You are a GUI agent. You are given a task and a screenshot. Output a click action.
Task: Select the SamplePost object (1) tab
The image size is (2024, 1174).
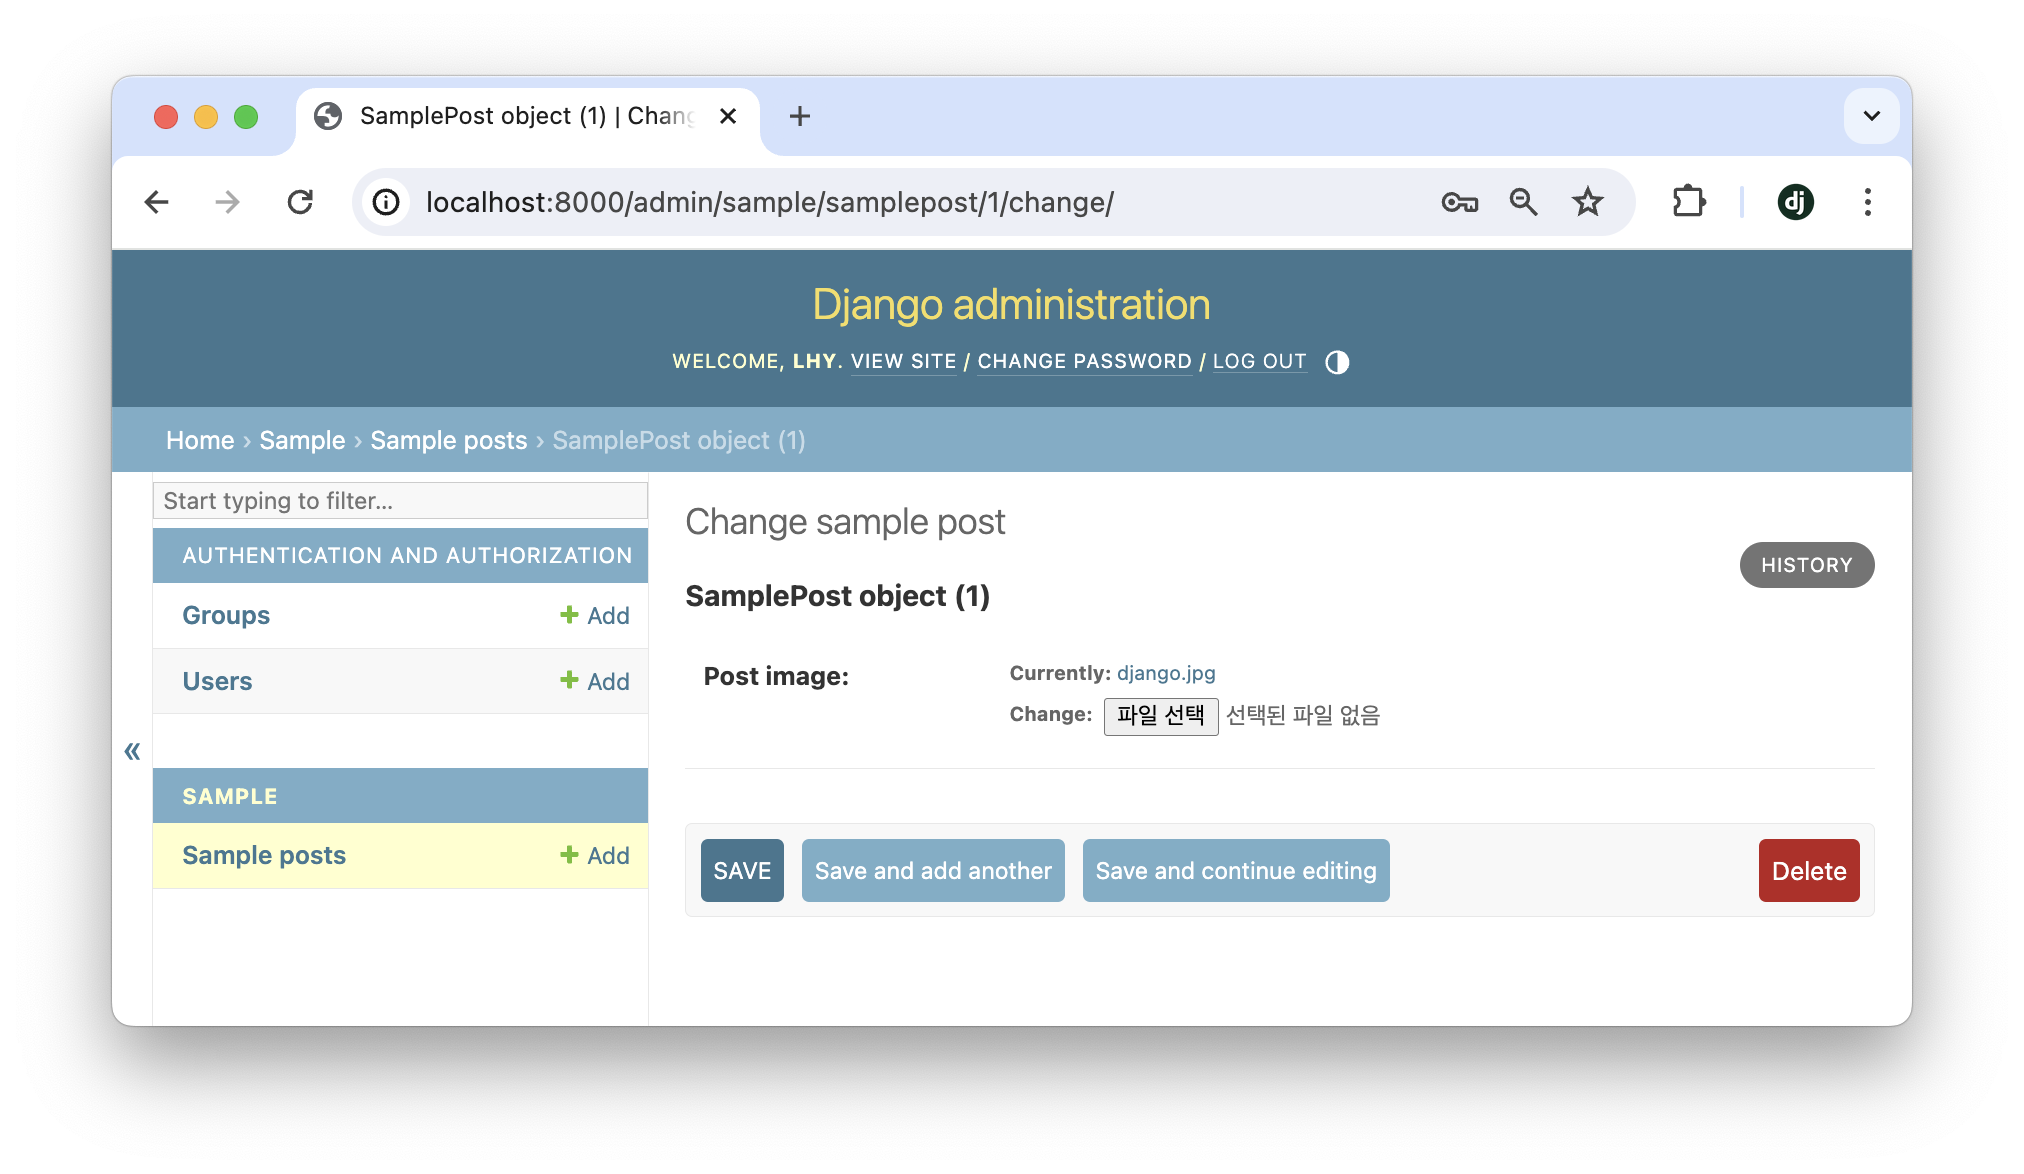pyautogui.click(x=526, y=116)
